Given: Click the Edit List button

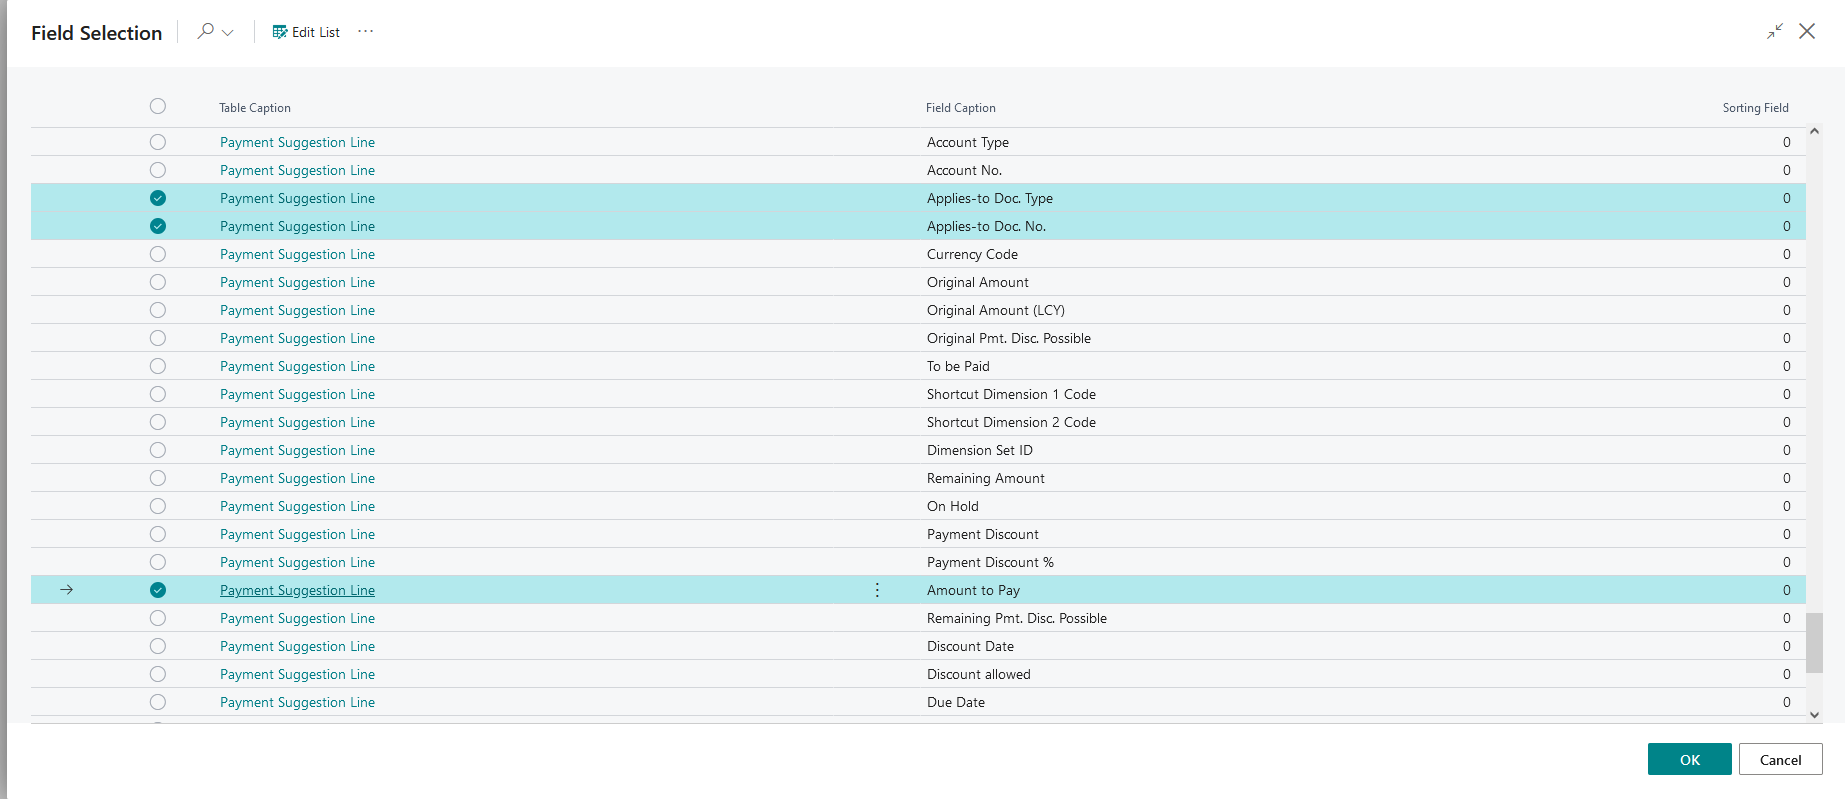Looking at the screenshot, I should click(x=306, y=32).
